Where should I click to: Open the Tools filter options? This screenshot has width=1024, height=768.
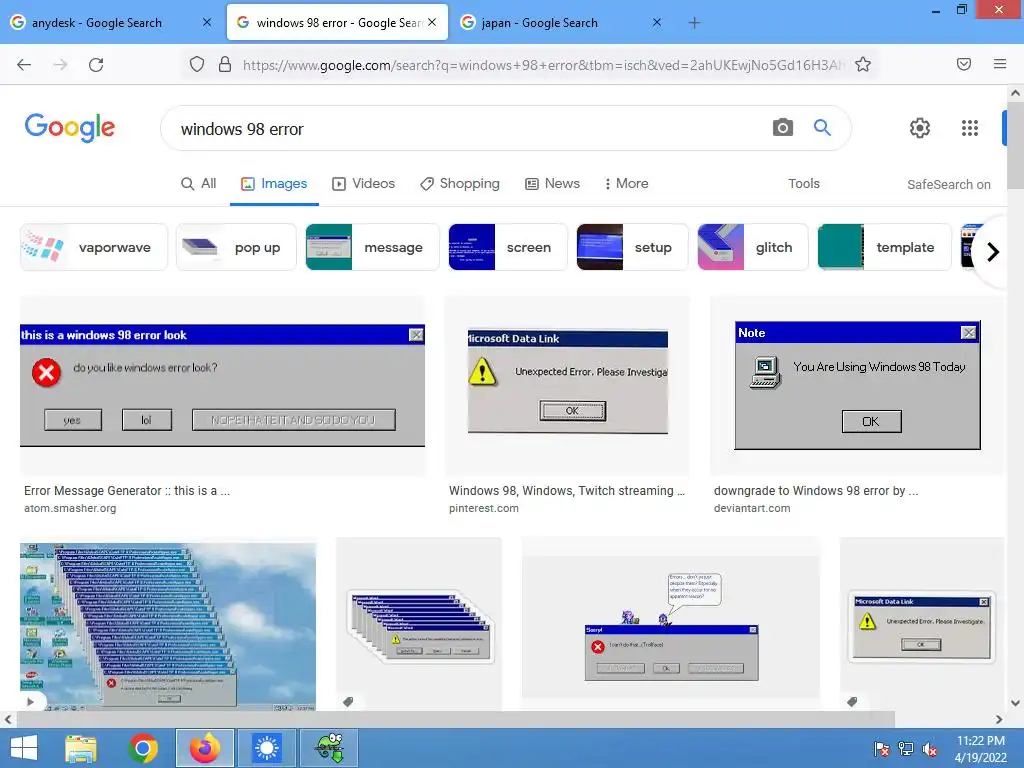tap(804, 184)
